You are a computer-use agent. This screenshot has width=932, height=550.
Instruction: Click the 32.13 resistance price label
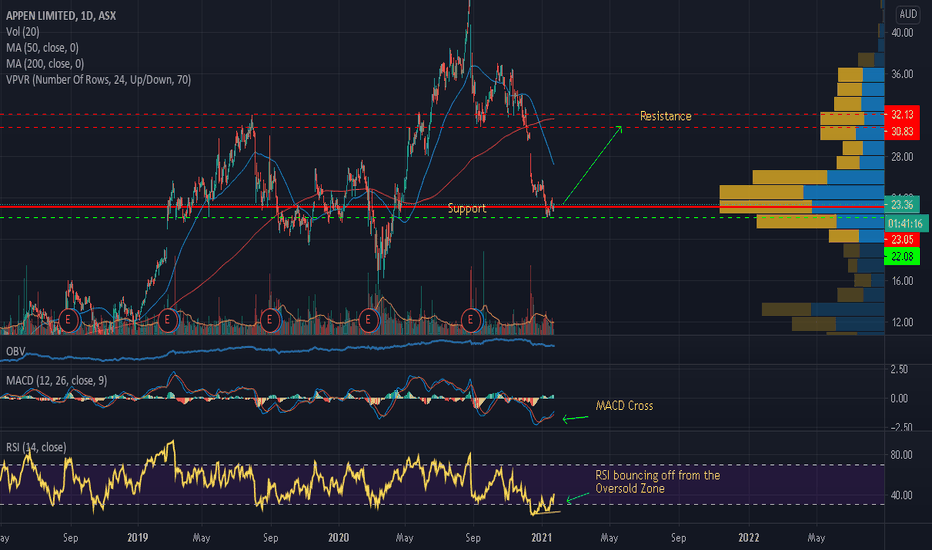902,115
